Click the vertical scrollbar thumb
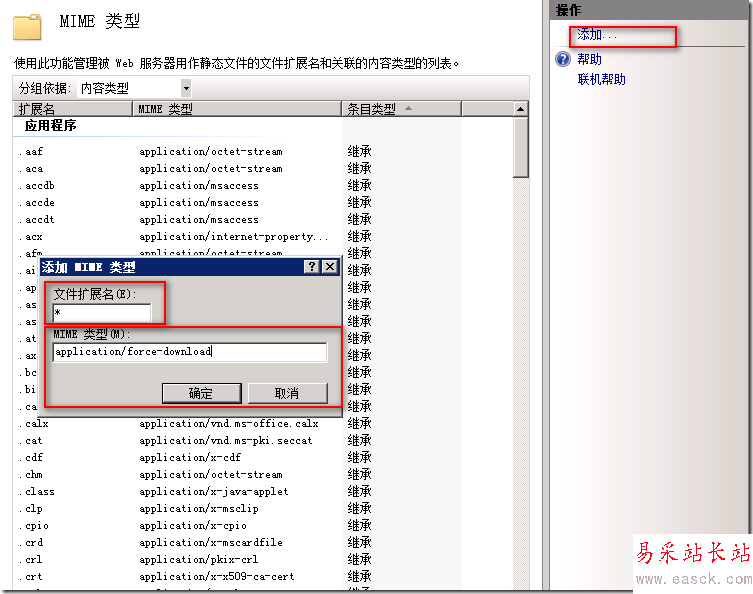Screen dimensions: 753x594 click(520, 148)
